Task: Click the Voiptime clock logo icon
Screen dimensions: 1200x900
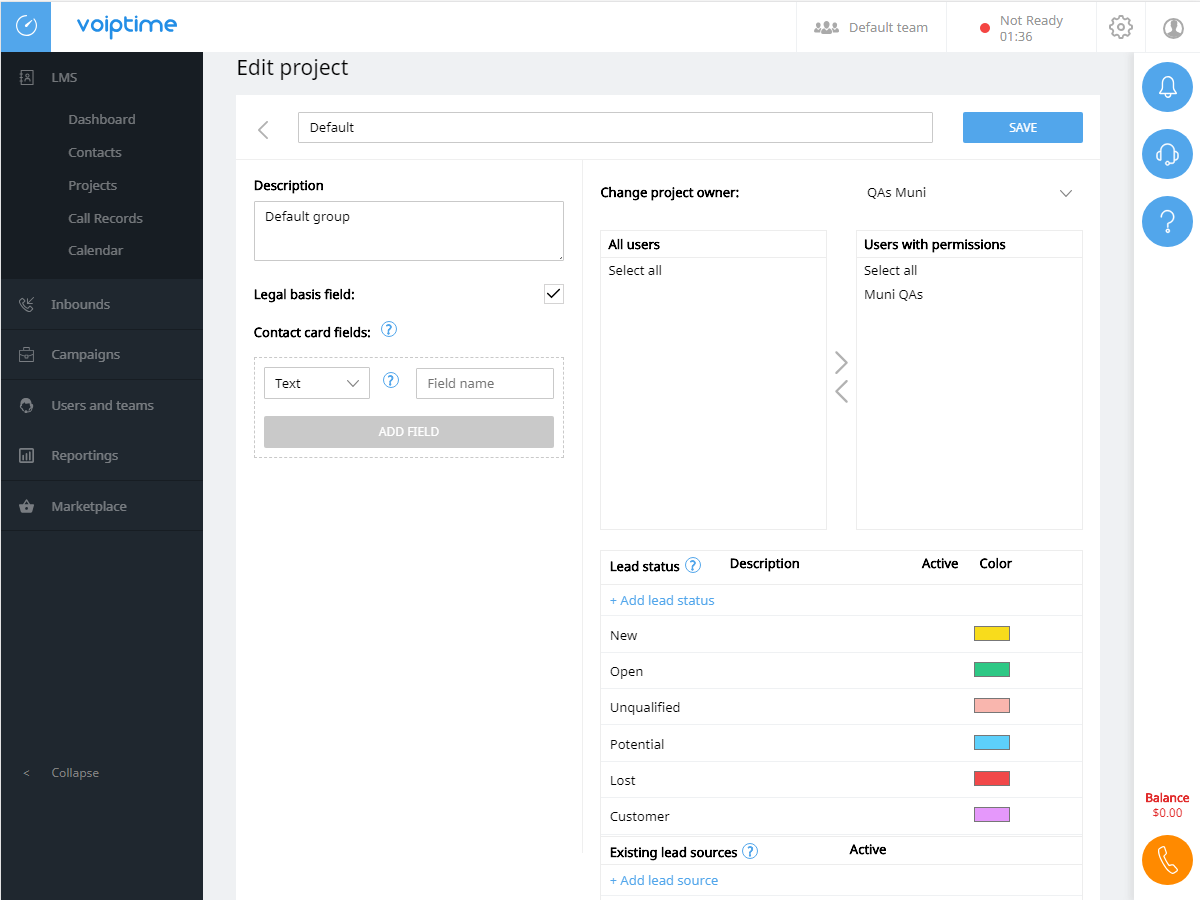Action: click(26, 27)
